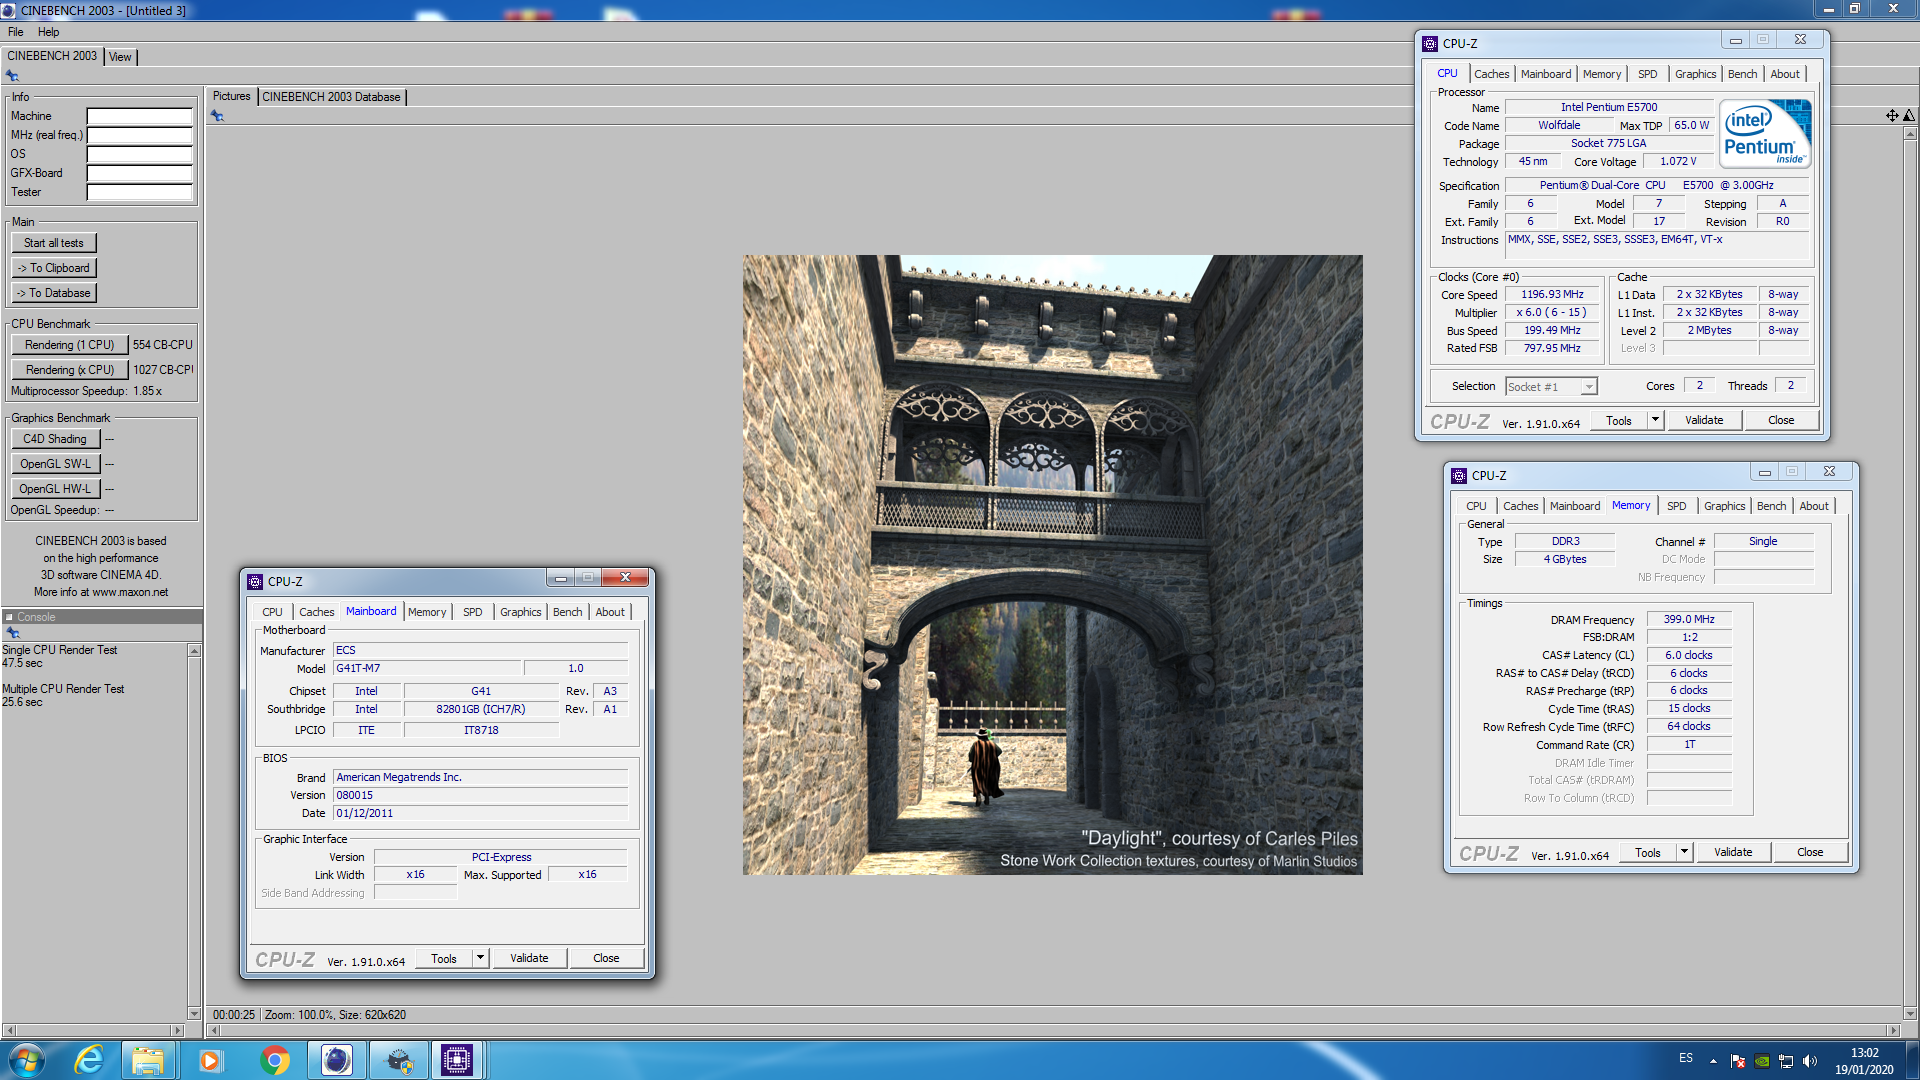
Task: Click Validate in Memory window
Action: [1733, 852]
